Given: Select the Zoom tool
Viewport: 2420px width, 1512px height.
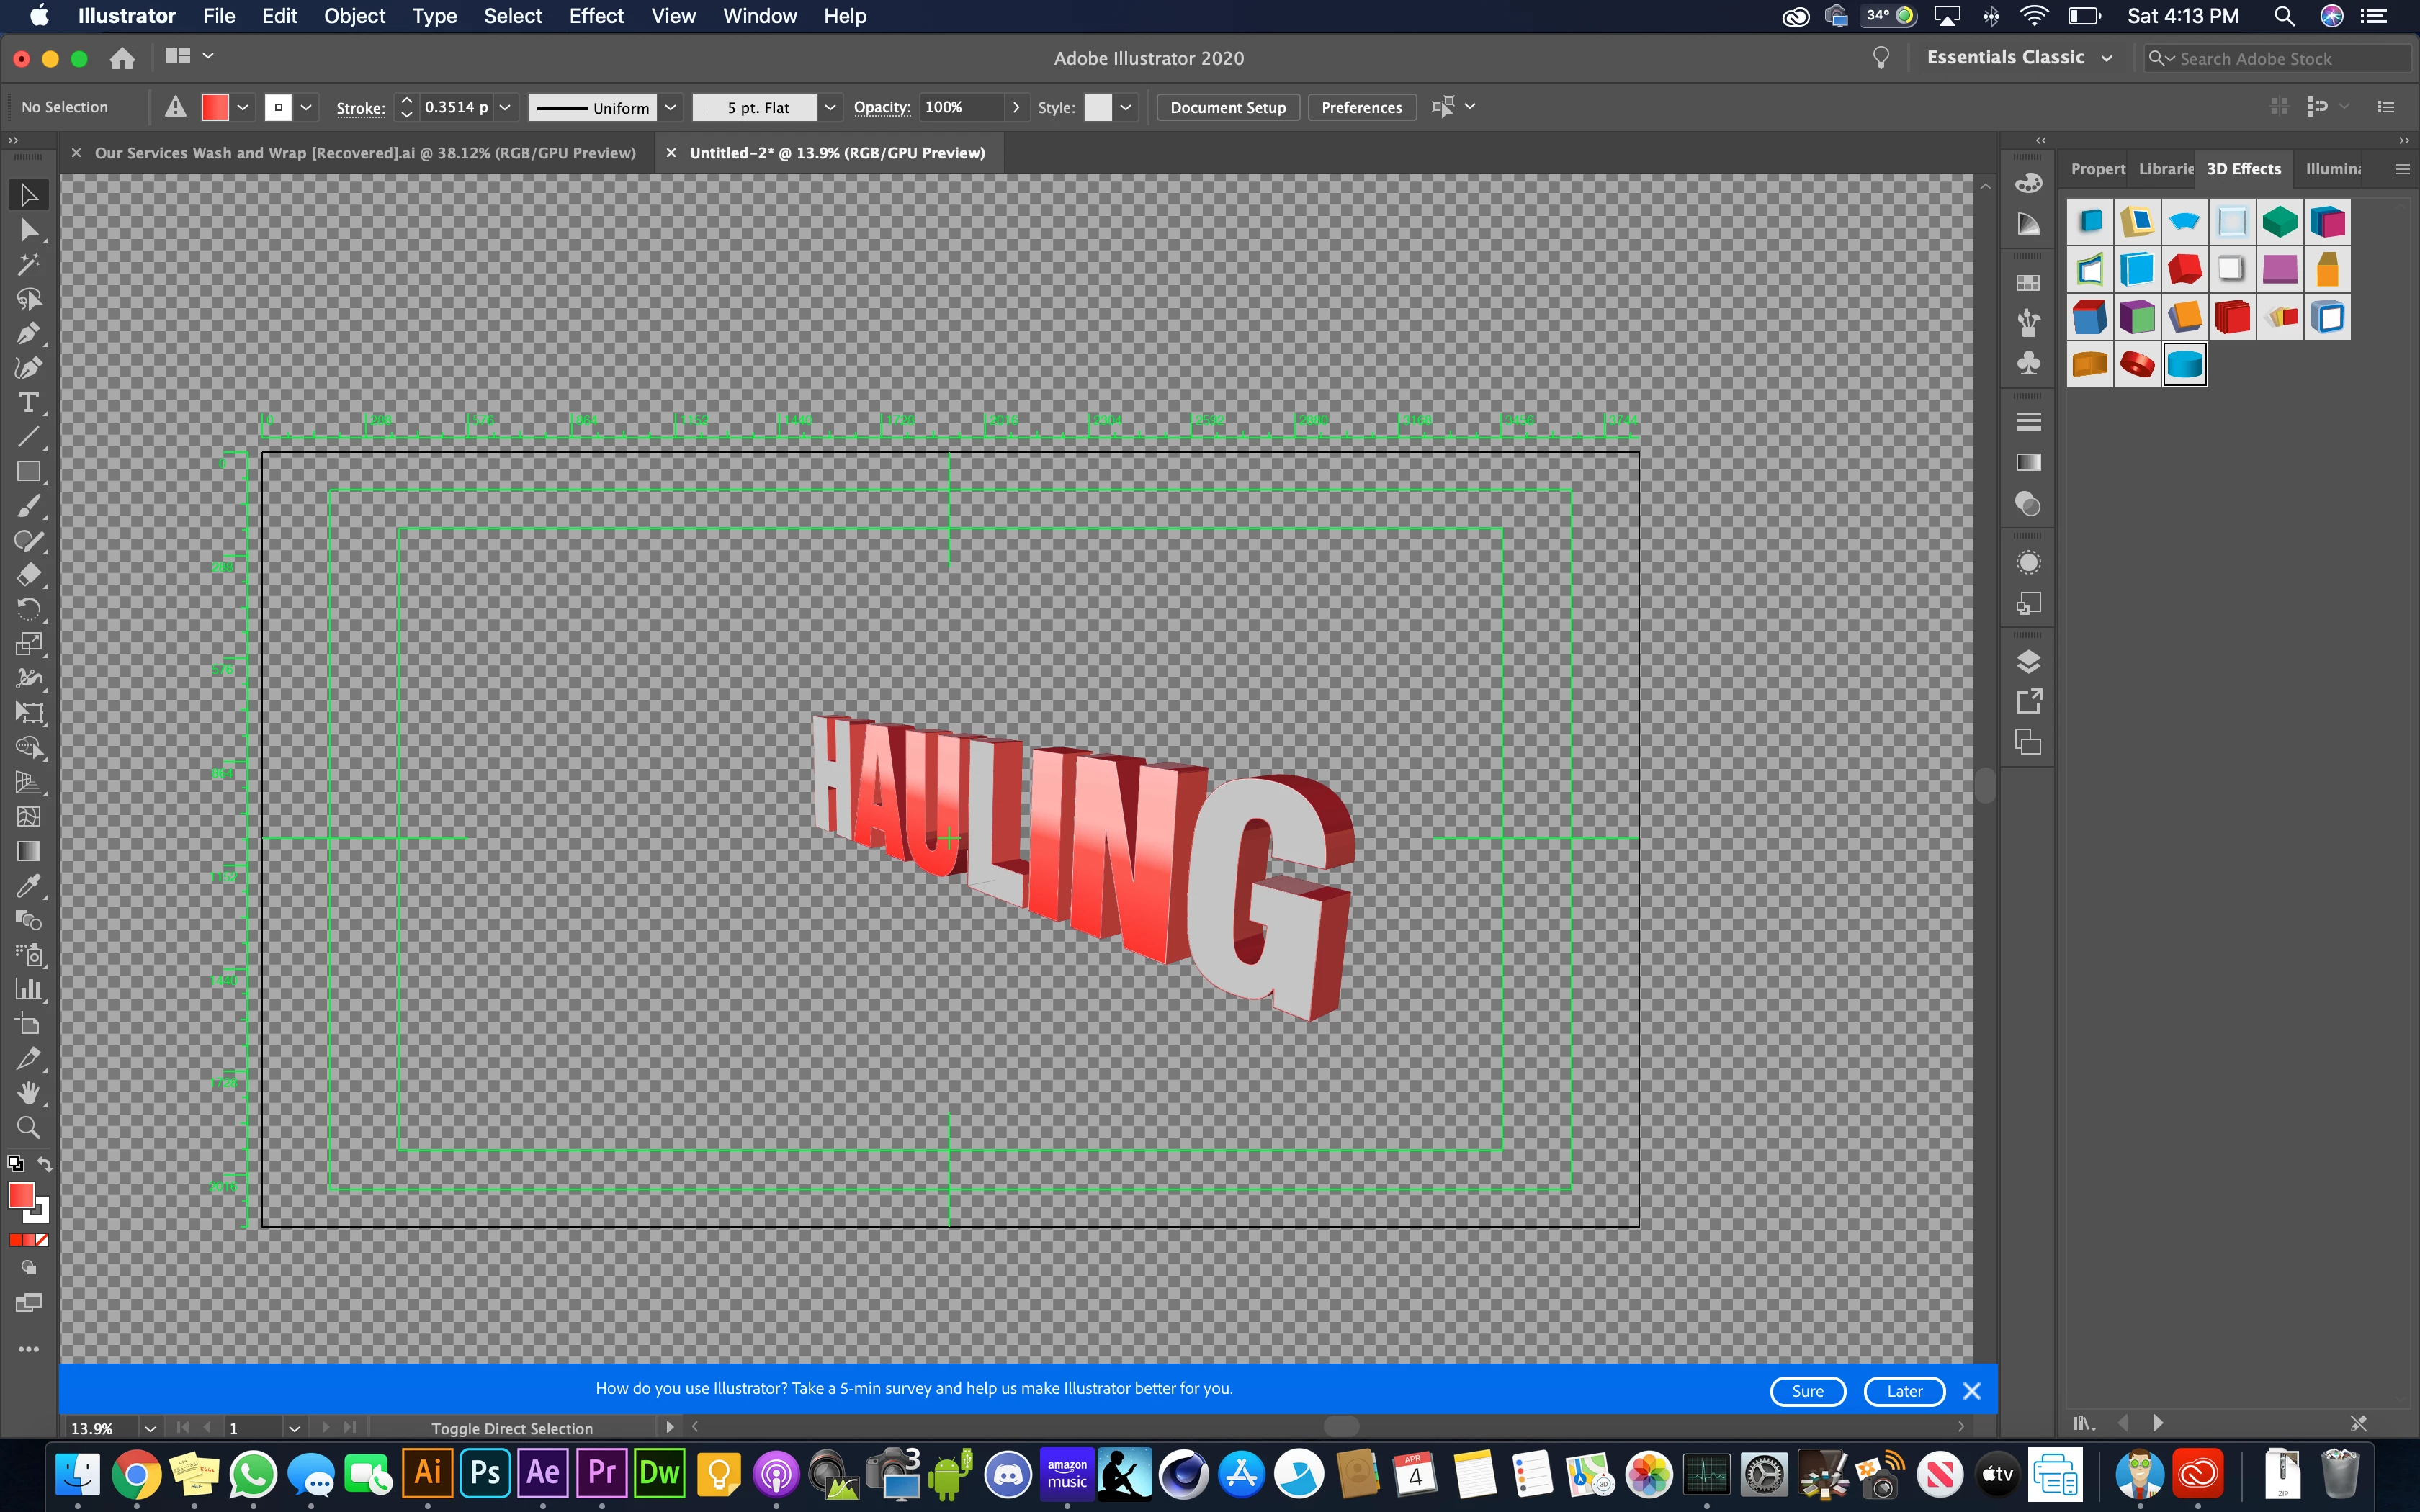Looking at the screenshot, I should coord(28,1127).
